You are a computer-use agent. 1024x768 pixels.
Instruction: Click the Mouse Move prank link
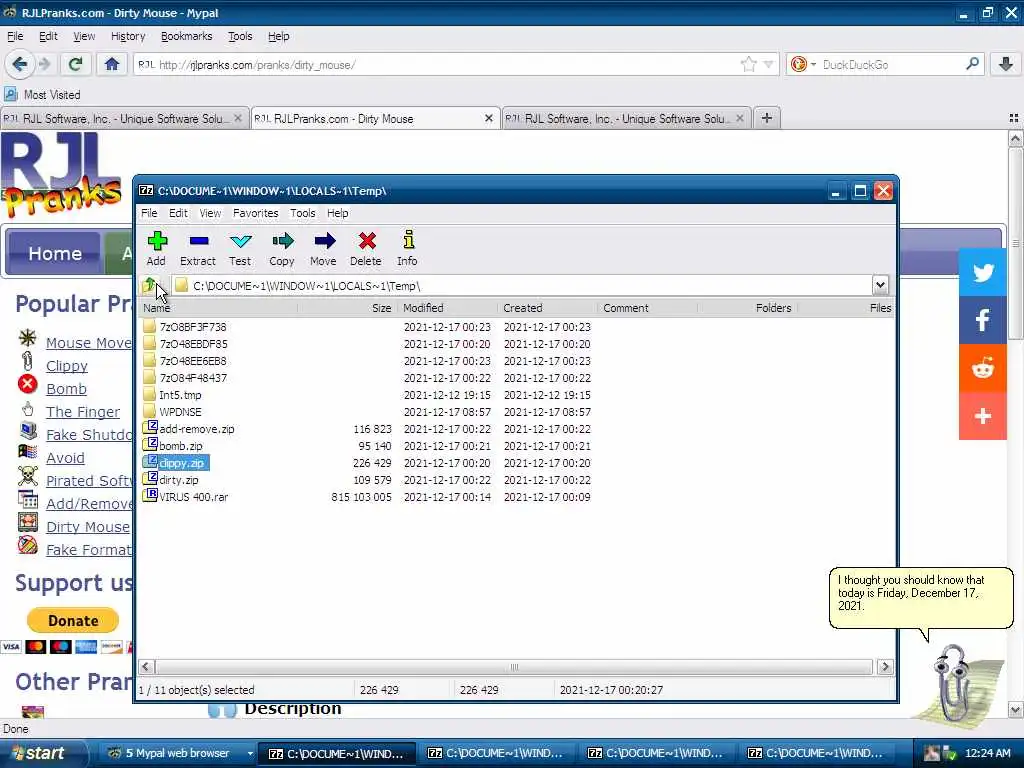[x=89, y=343]
